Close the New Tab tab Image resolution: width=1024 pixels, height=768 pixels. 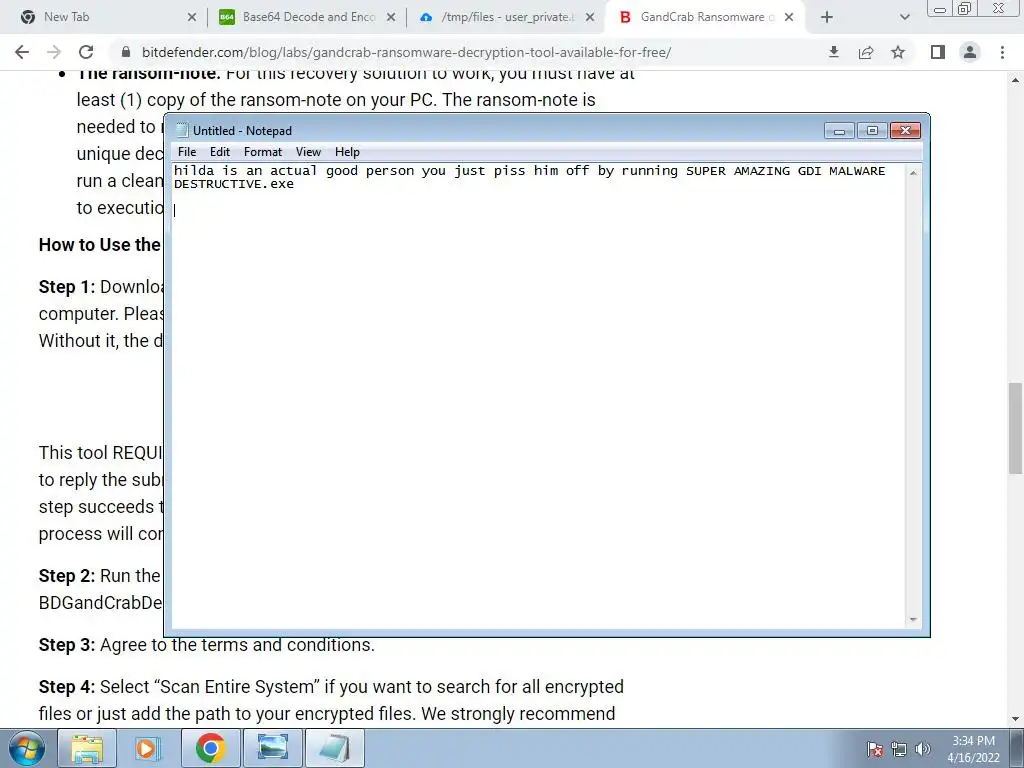[x=192, y=18]
